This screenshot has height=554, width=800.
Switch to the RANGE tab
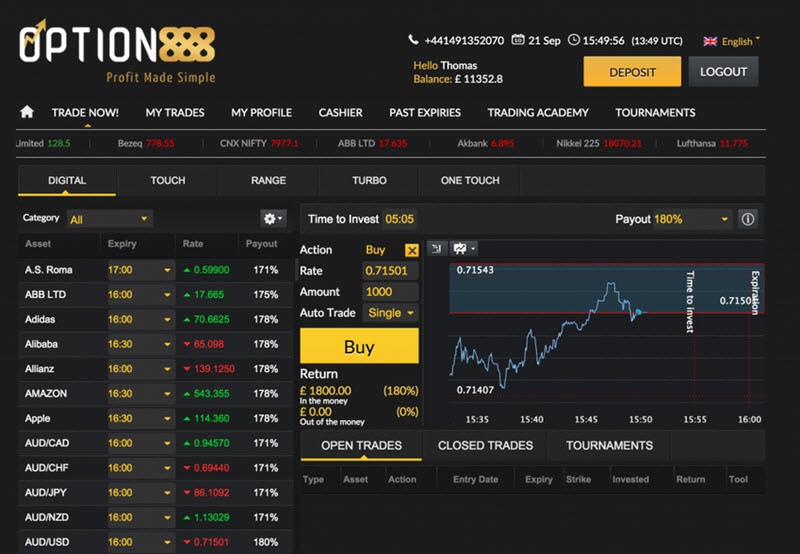click(x=268, y=181)
